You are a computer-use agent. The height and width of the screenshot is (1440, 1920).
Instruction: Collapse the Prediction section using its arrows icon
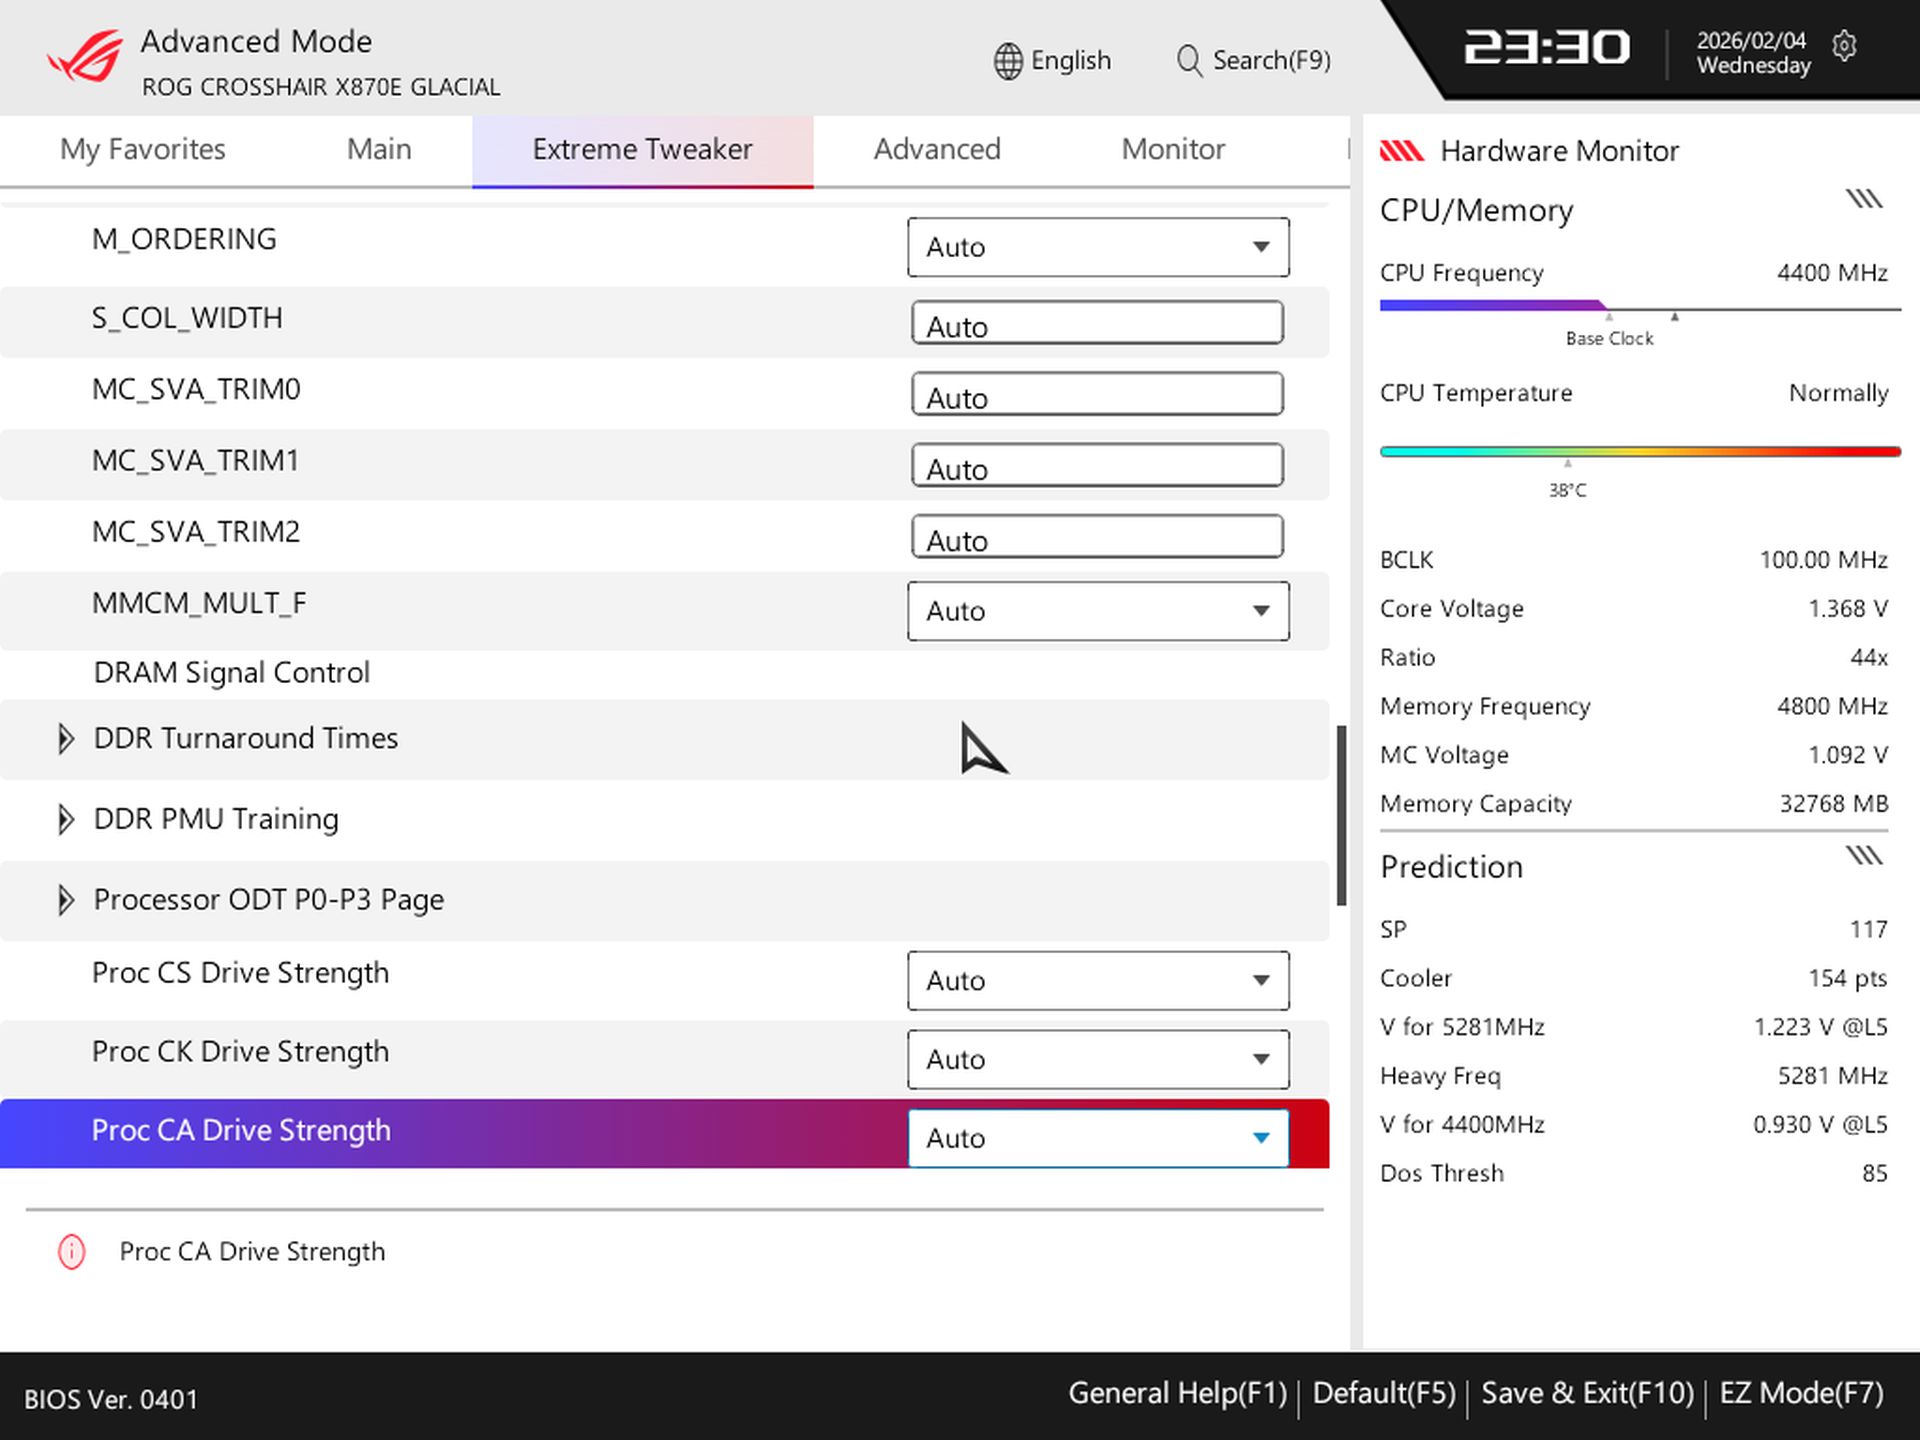coord(1864,855)
